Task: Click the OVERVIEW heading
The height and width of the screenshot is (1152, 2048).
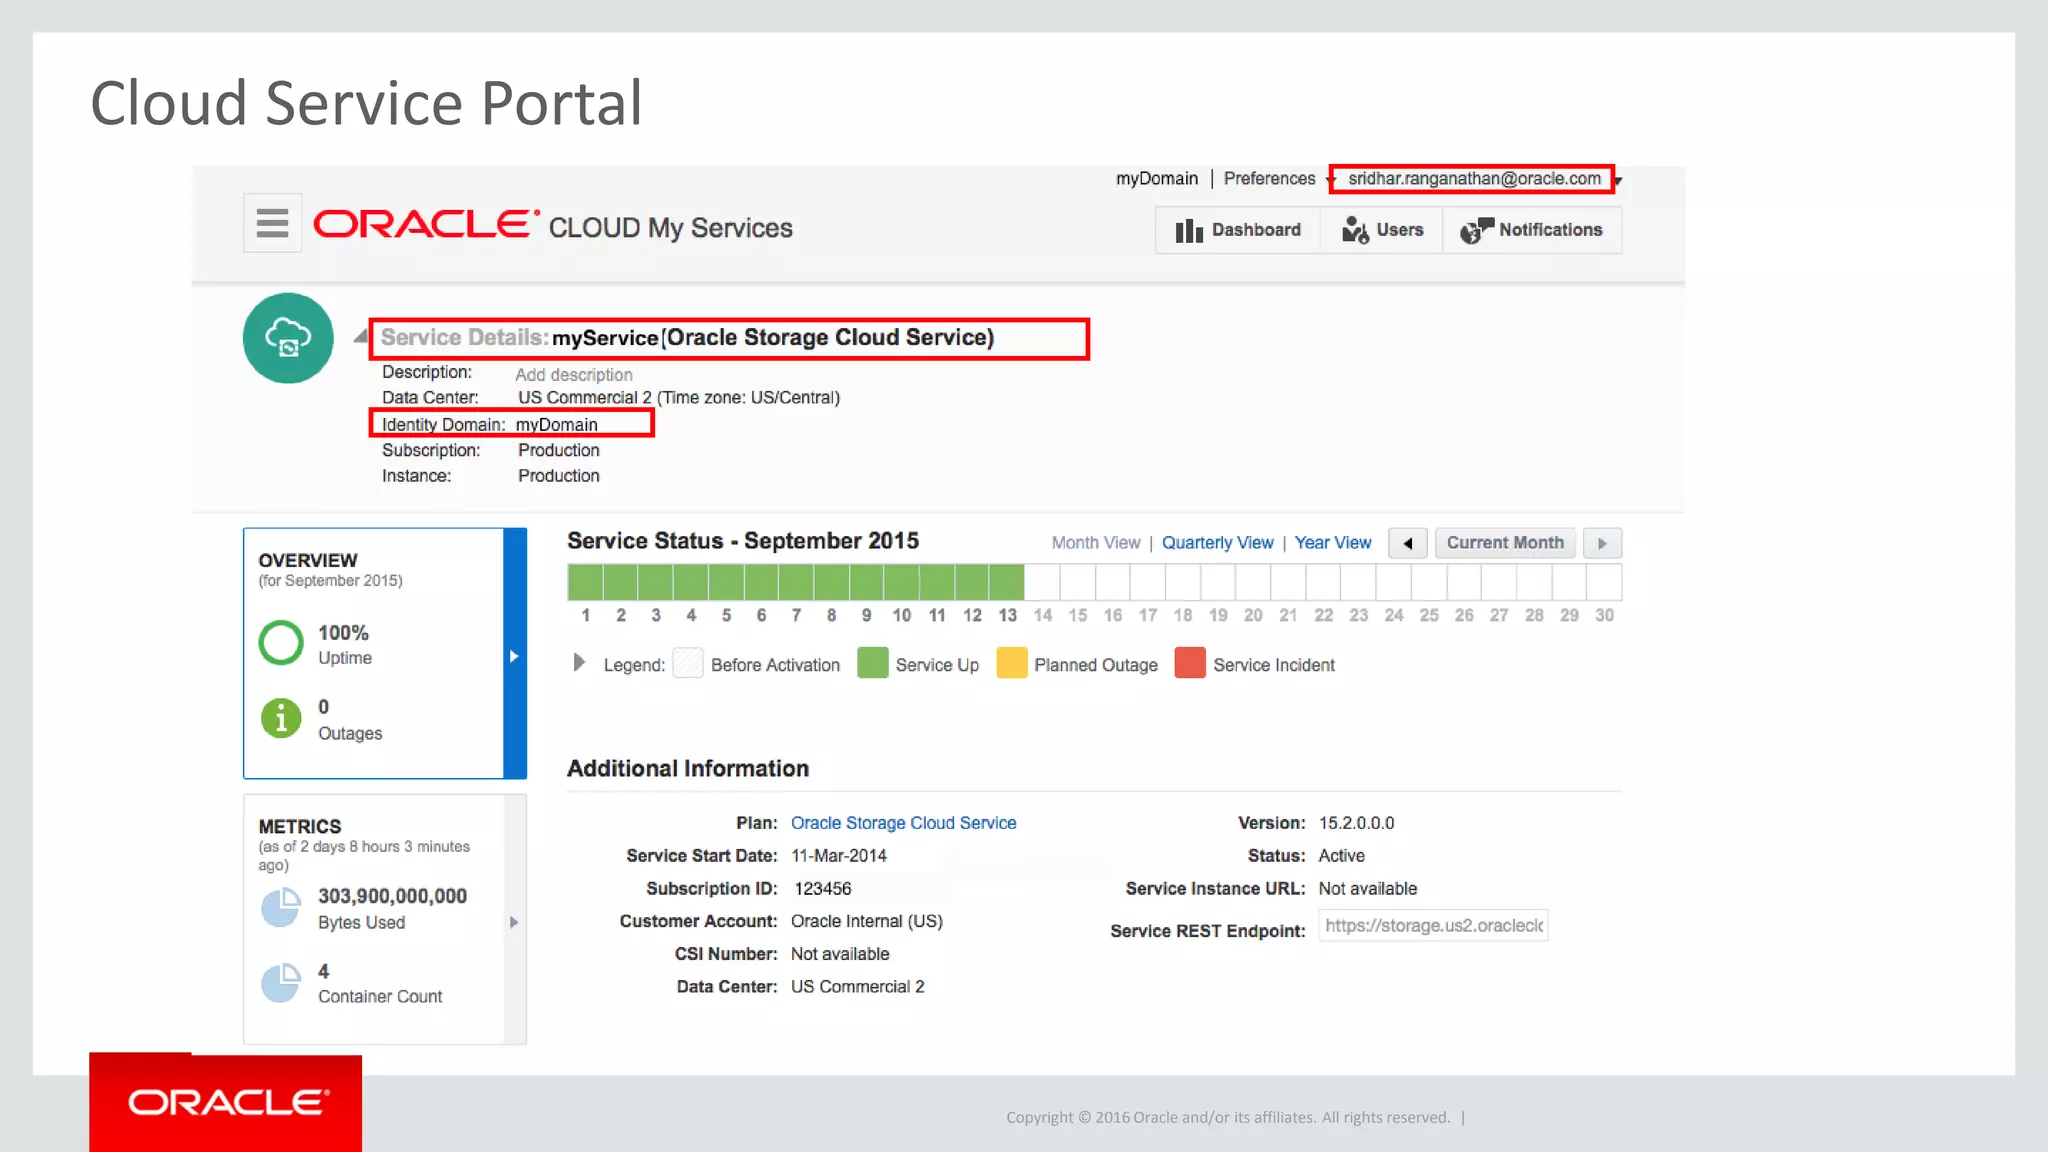Action: 308,561
